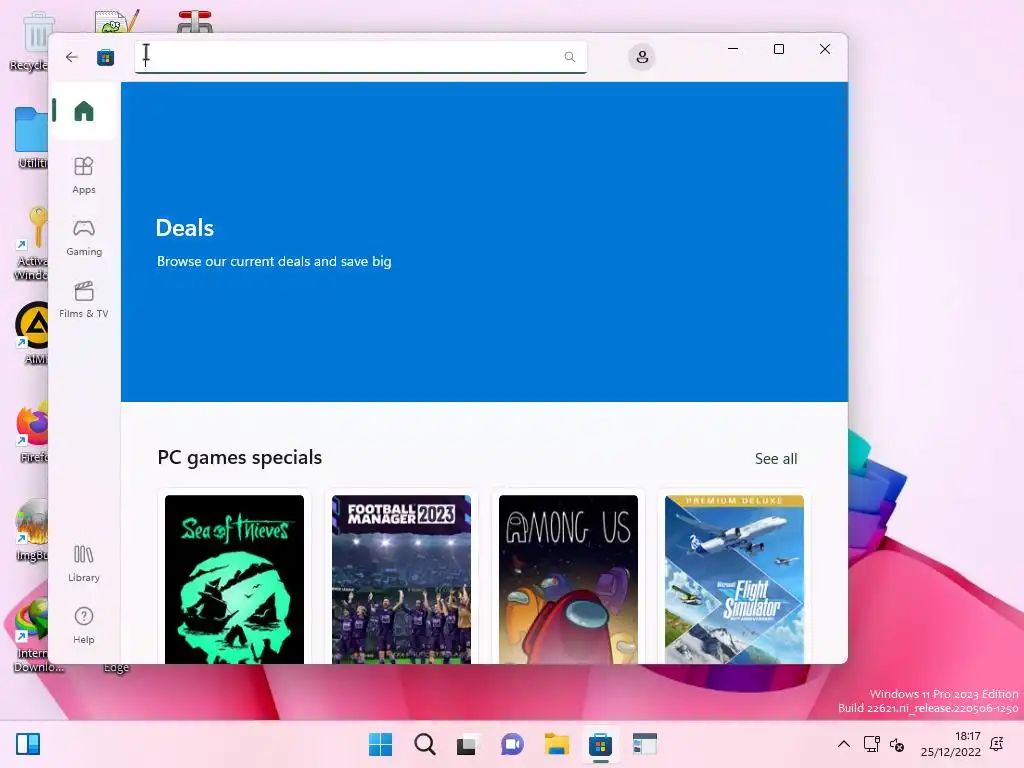Viewport: 1024px width, 768px height.
Task: Click the magnifier icon in the search box
Action: [x=569, y=57]
